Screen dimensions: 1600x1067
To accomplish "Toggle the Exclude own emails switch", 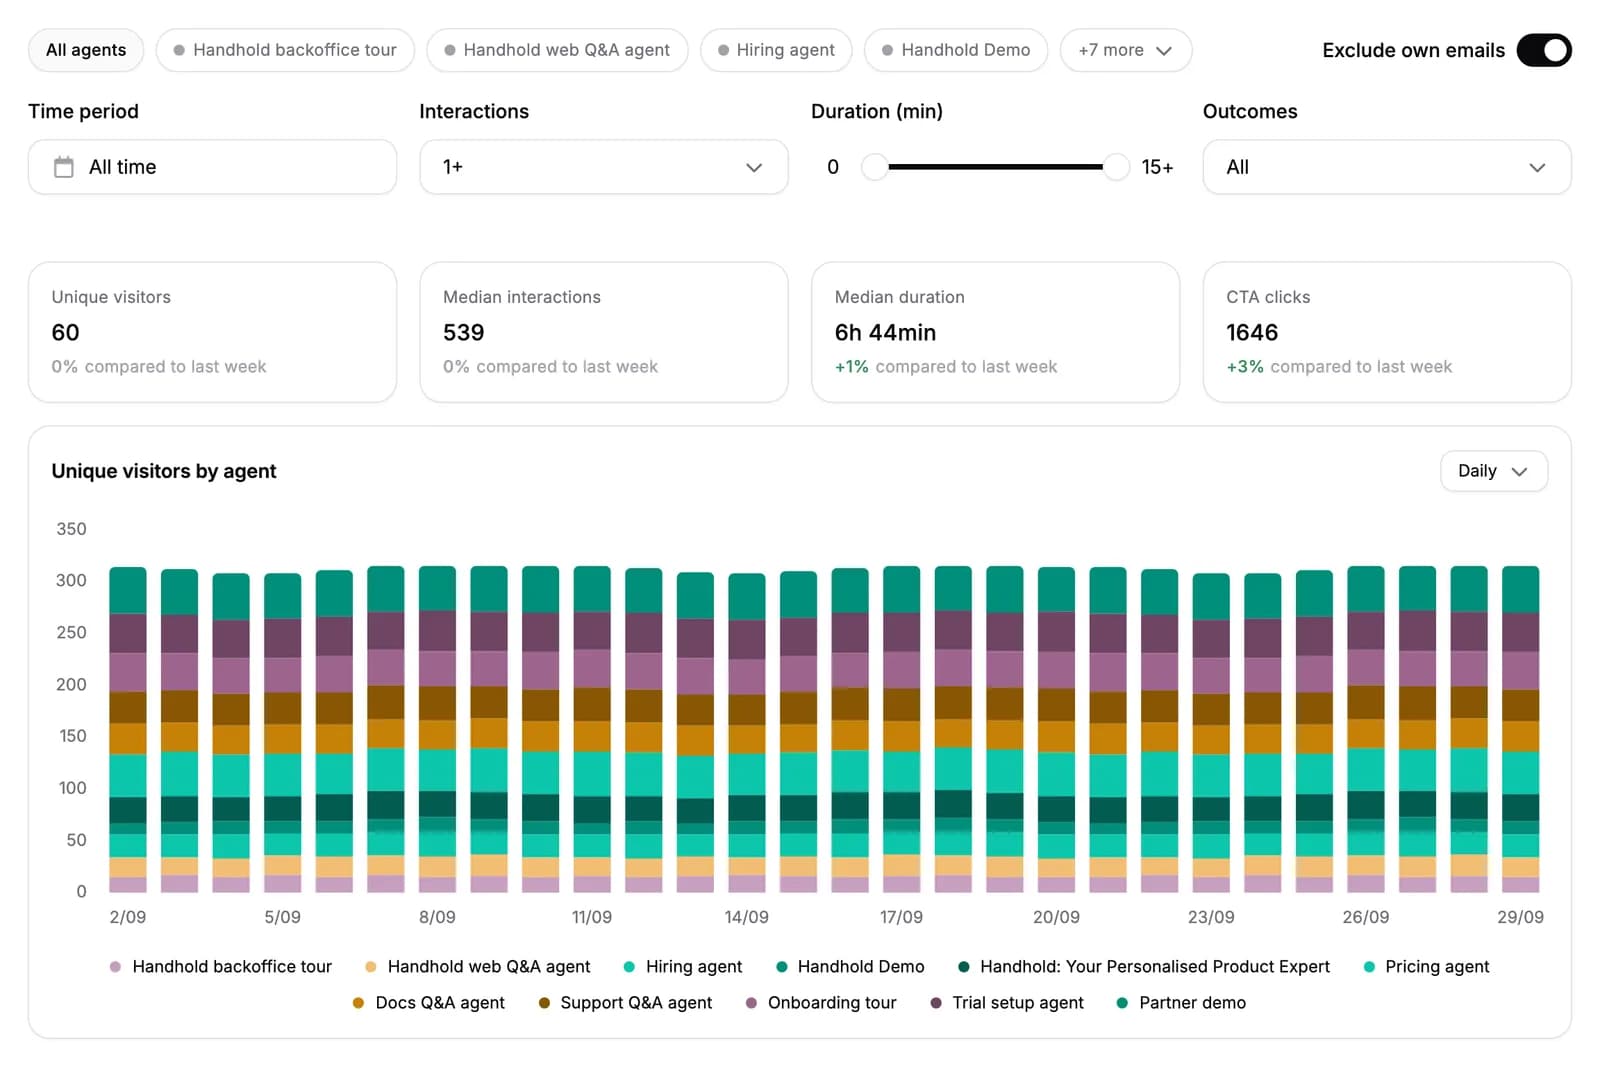I will pos(1544,50).
